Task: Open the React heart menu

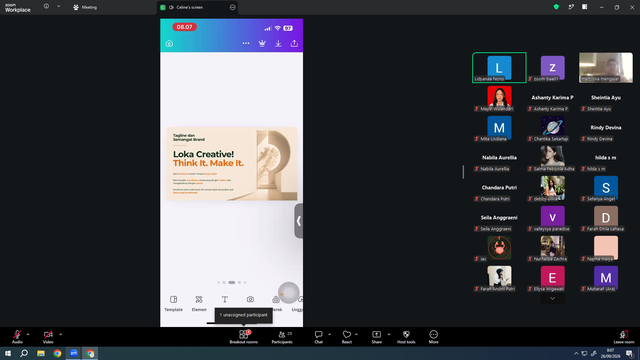Action: point(347,337)
